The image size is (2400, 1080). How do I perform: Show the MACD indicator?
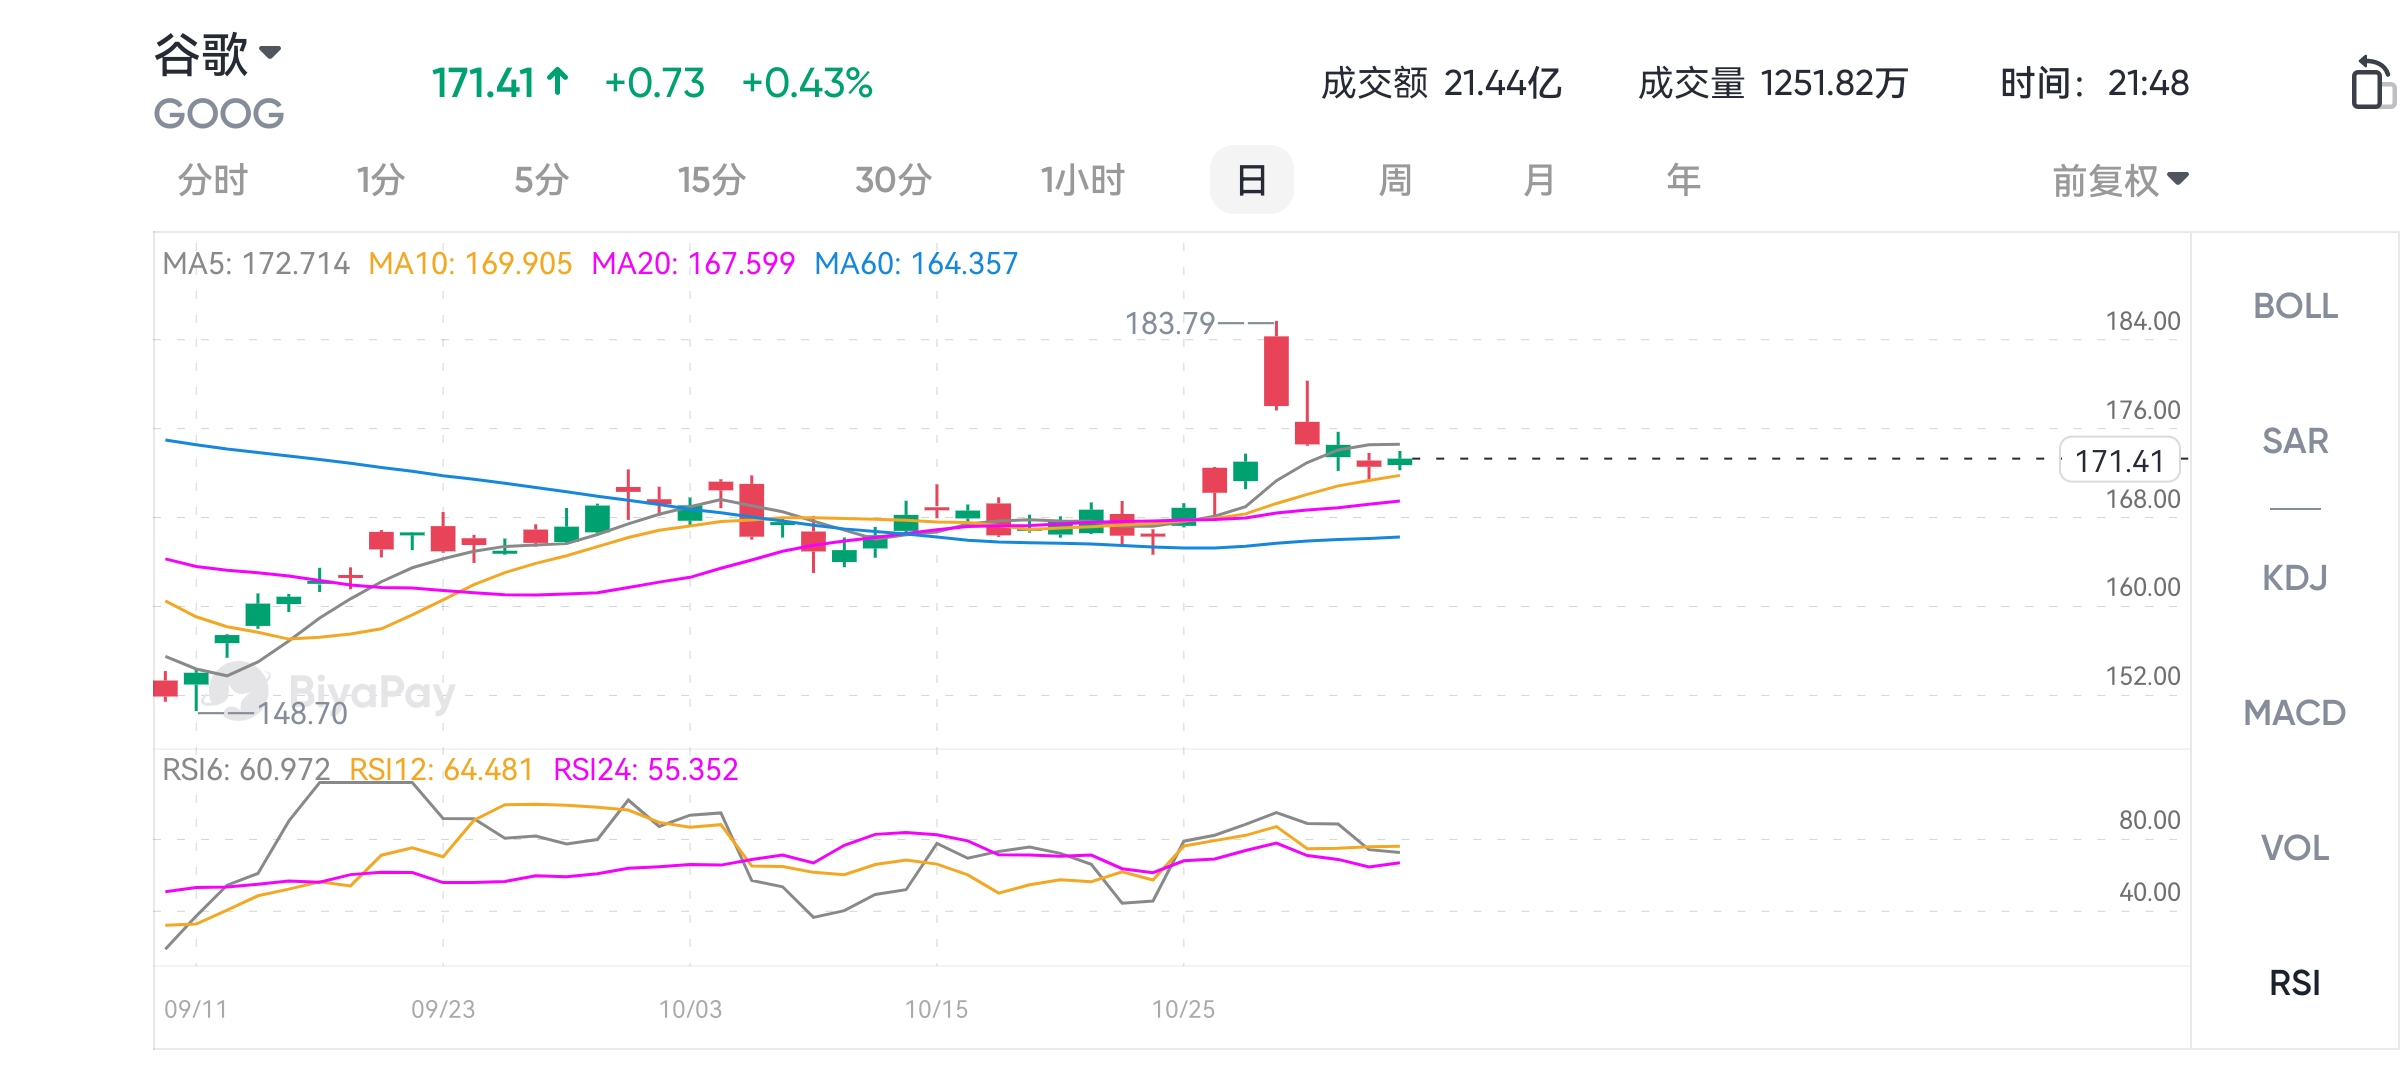(x=2295, y=713)
